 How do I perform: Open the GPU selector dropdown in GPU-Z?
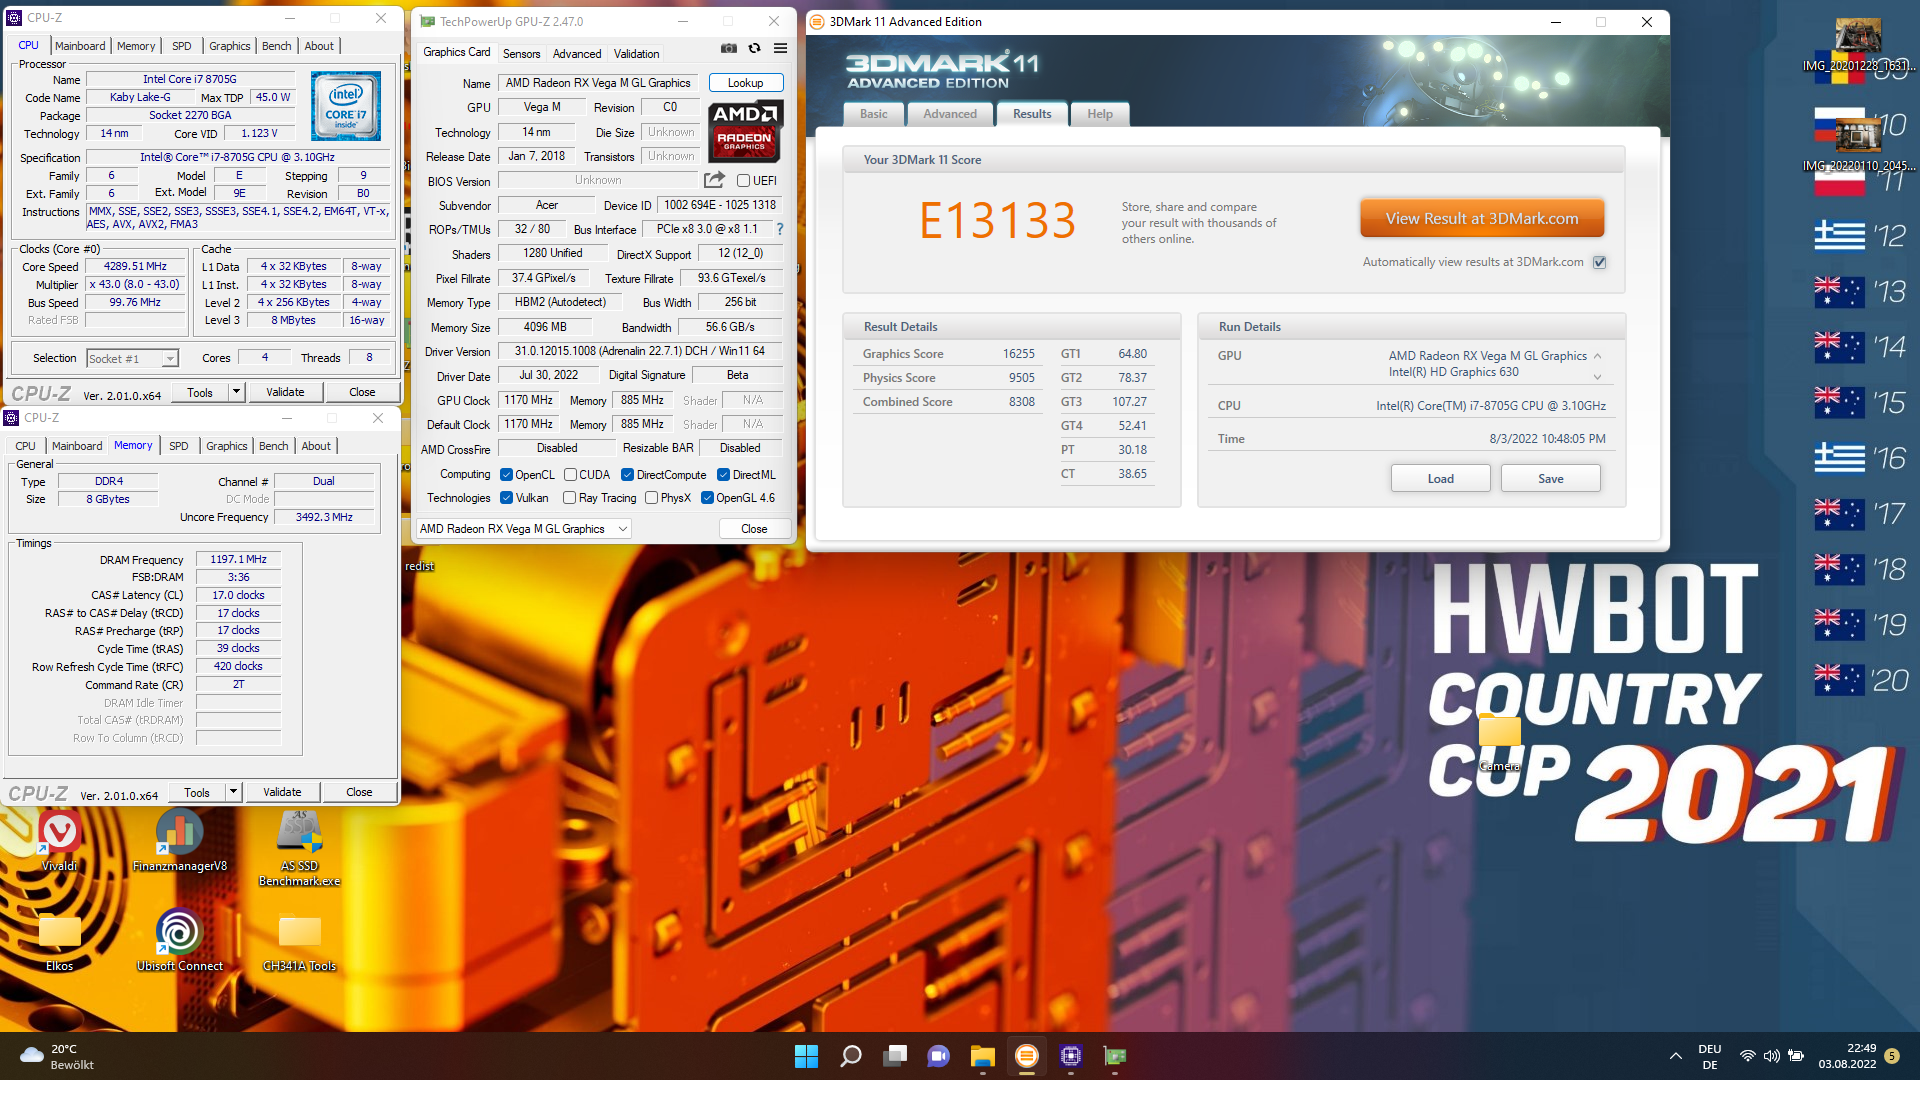coord(523,529)
